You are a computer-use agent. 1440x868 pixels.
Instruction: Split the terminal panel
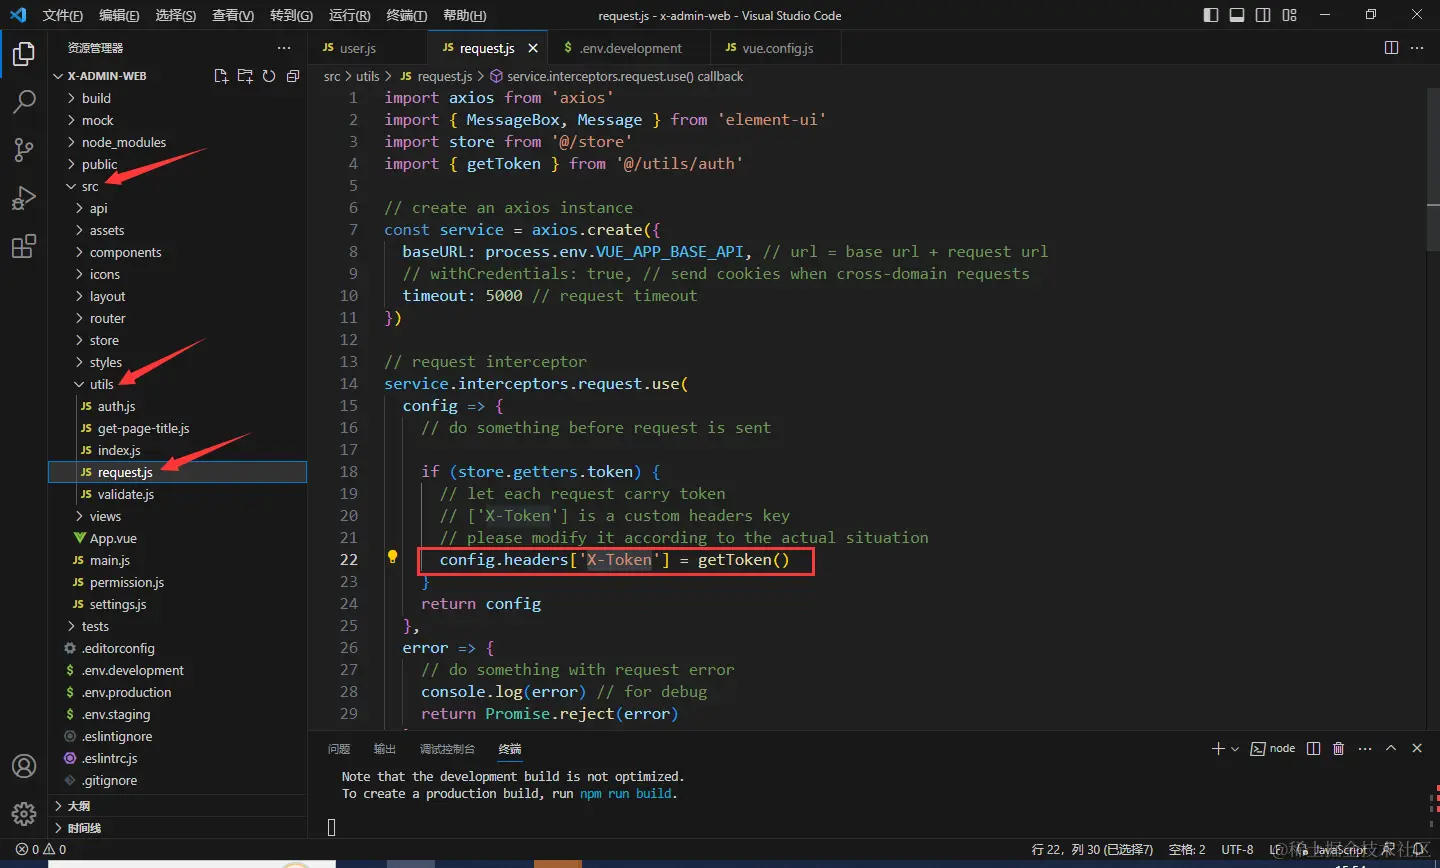click(x=1314, y=748)
